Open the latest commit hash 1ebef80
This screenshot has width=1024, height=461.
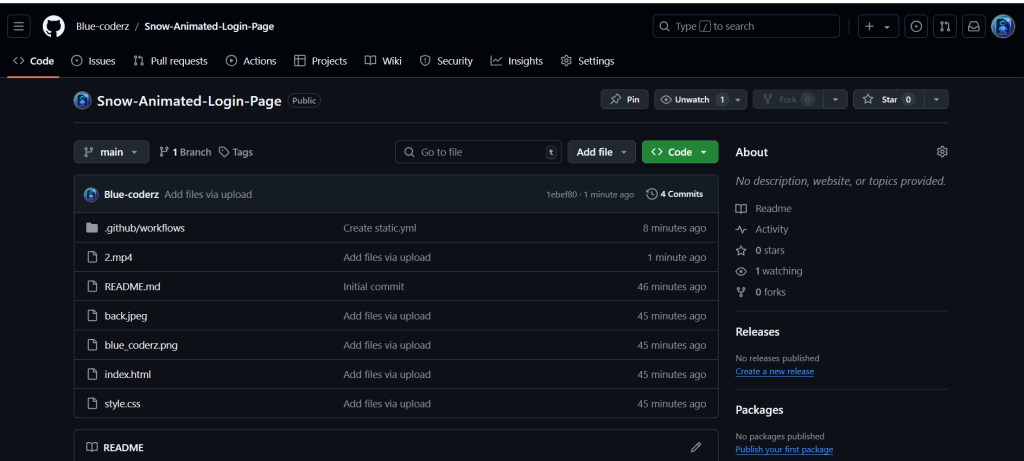tap(562, 194)
